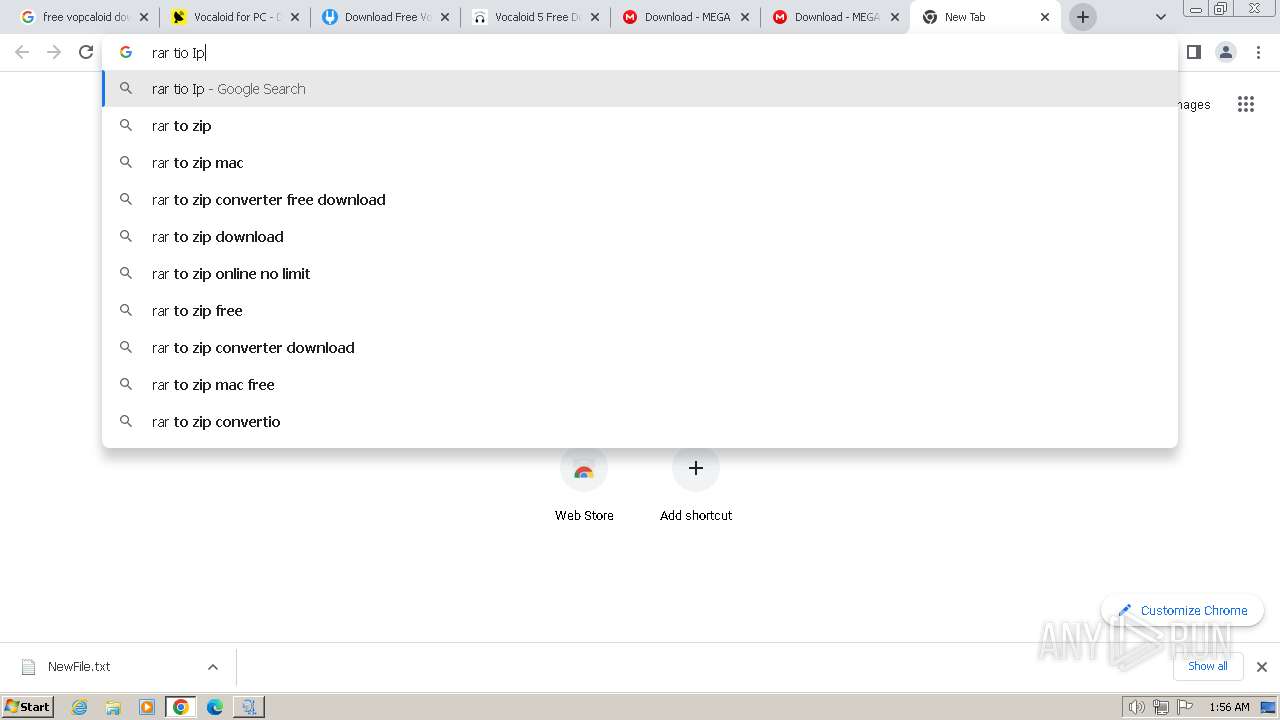Select 'rar to zip download' suggestion
Image resolution: width=1280 pixels, height=720 pixels.
pos(640,237)
